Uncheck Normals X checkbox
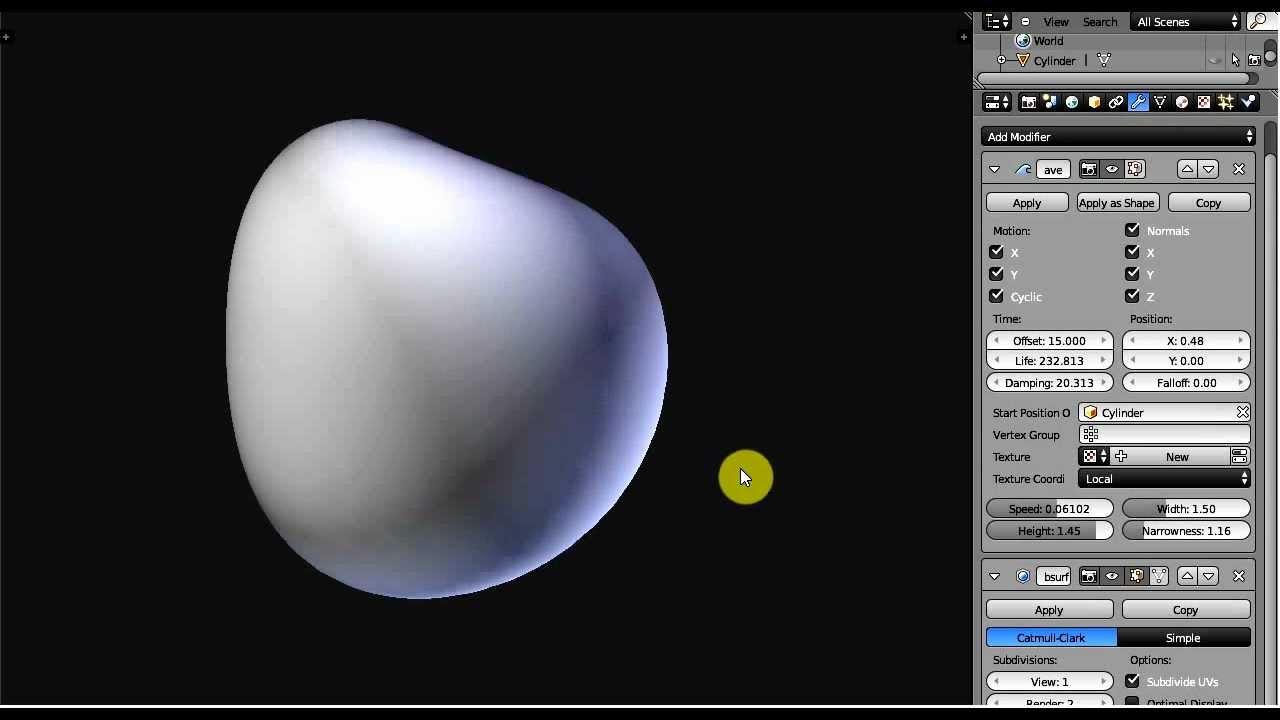Image resolution: width=1280 pixels, height=720 pixels. click(1132, 252)
